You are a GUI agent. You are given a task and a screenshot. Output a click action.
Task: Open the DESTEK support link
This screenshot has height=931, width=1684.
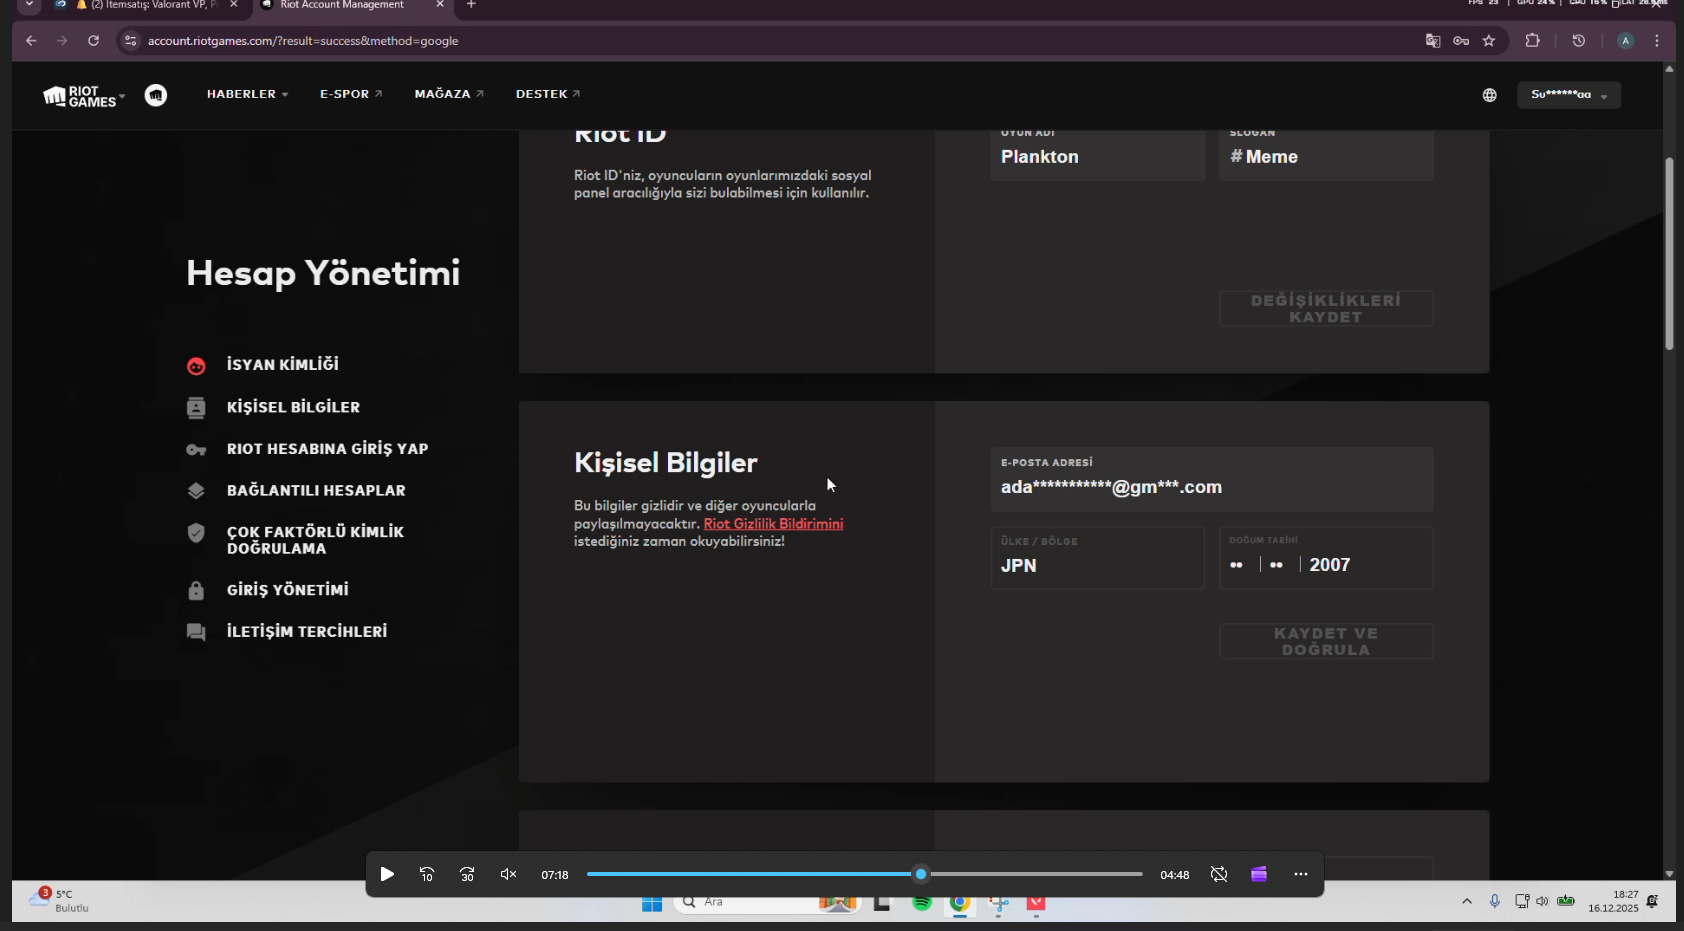pyautogui.click(x=548, y=94)
